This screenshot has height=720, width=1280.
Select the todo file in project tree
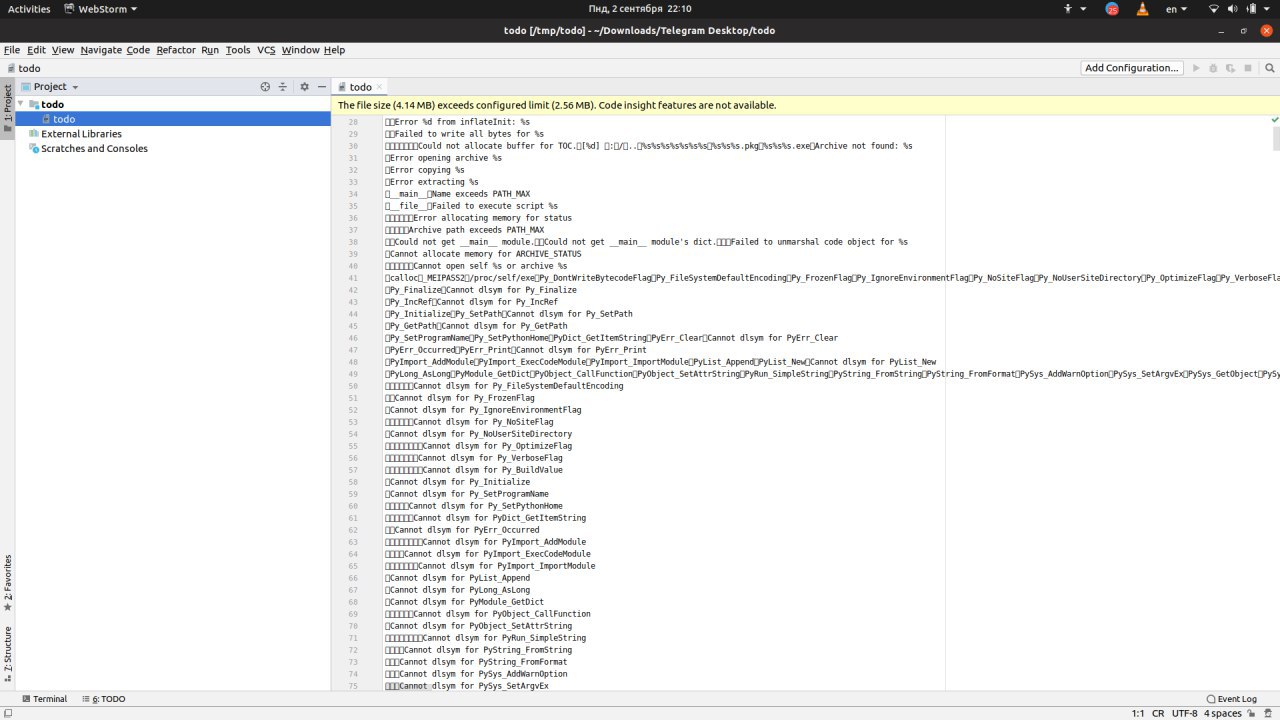pos(173,119)
